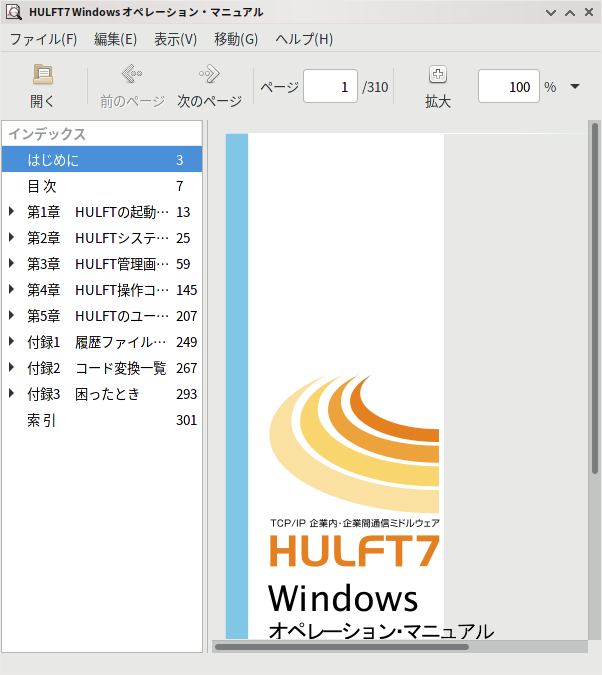Expand the 第4章 HULFT操作コ… tree node

pos(12,289)
